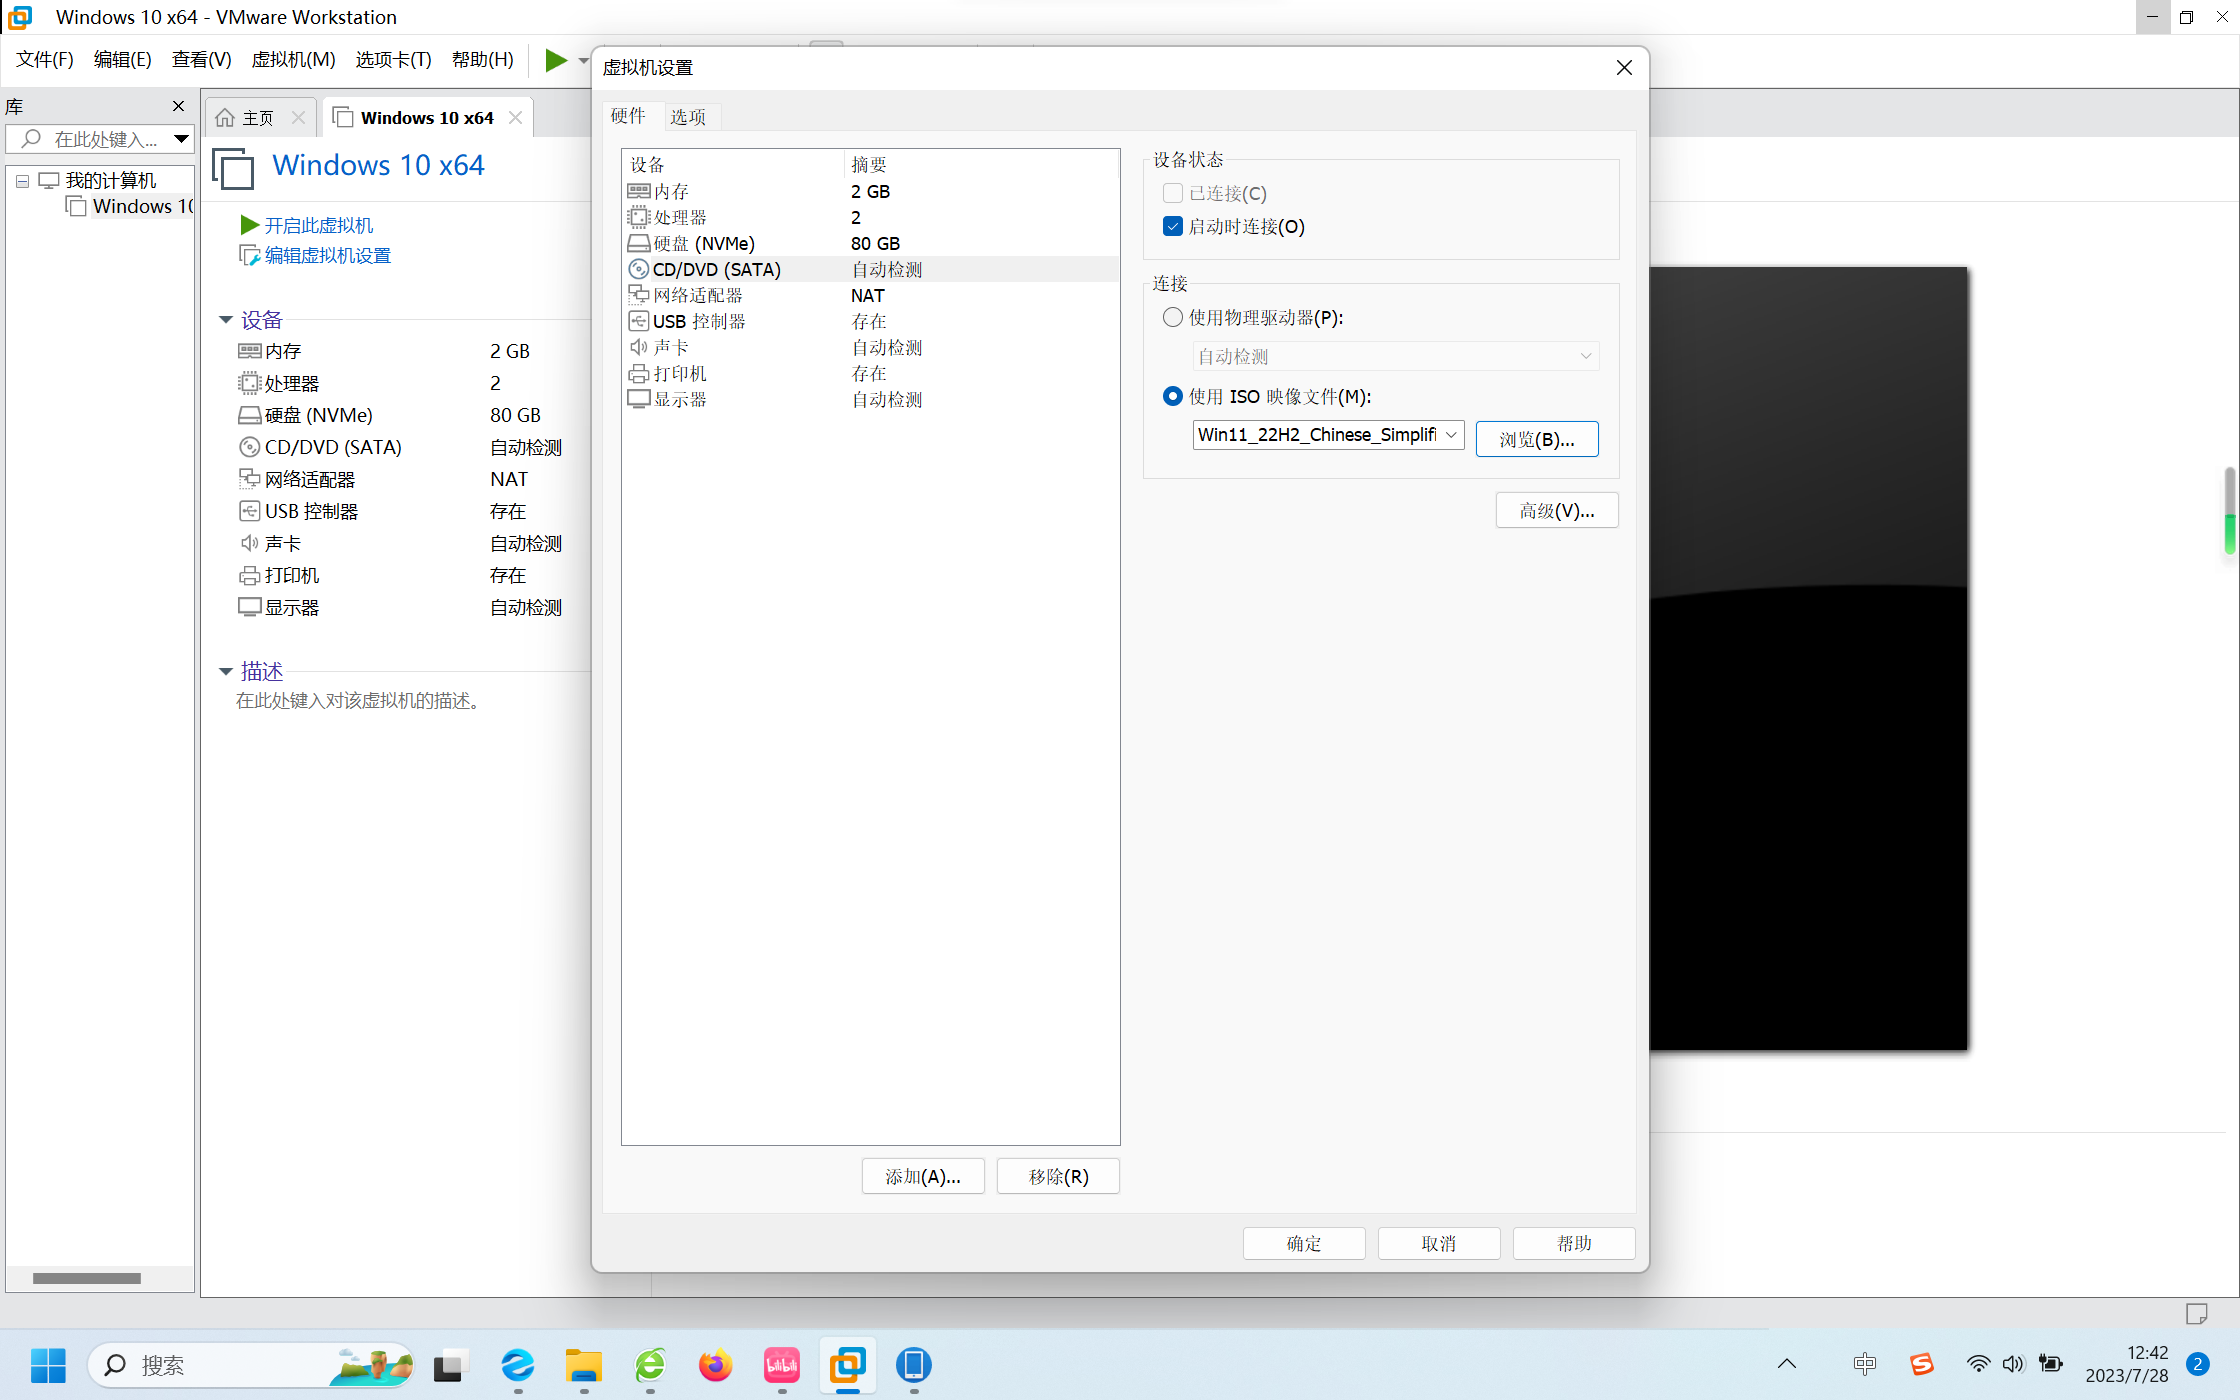Open Firefox from the taskbar
Screen dimensions: 2240x1400
click(x=715, y=1365)
